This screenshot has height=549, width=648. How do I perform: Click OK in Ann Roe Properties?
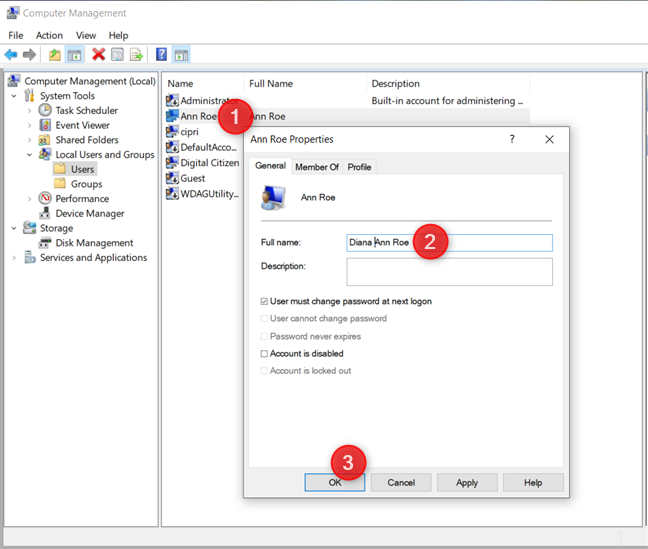pyautogui.click(x=335, y=482)
